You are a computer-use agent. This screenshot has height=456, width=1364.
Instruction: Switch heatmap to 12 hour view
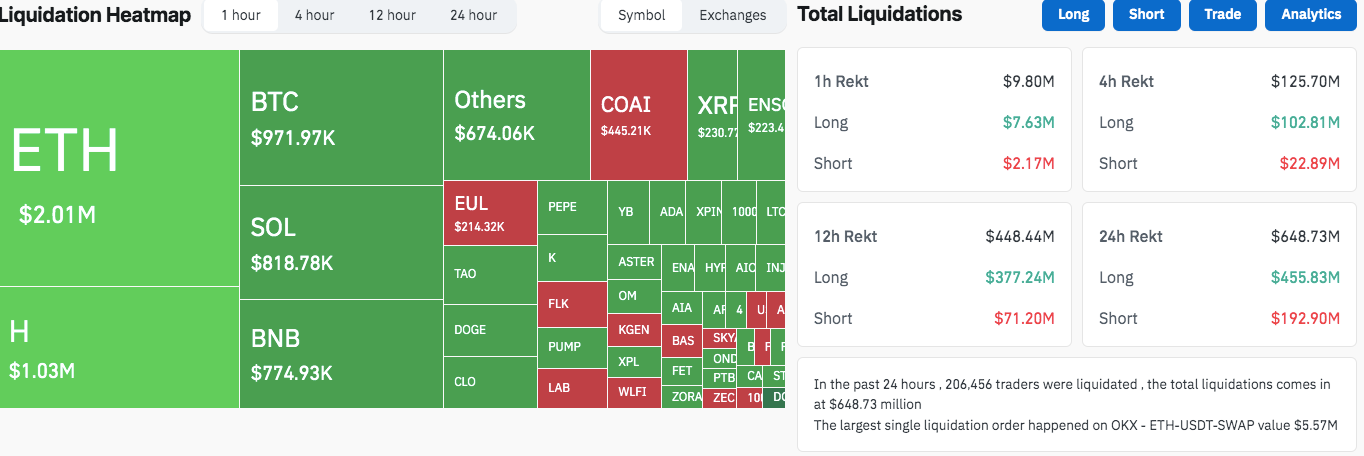(x=392, y=15)
